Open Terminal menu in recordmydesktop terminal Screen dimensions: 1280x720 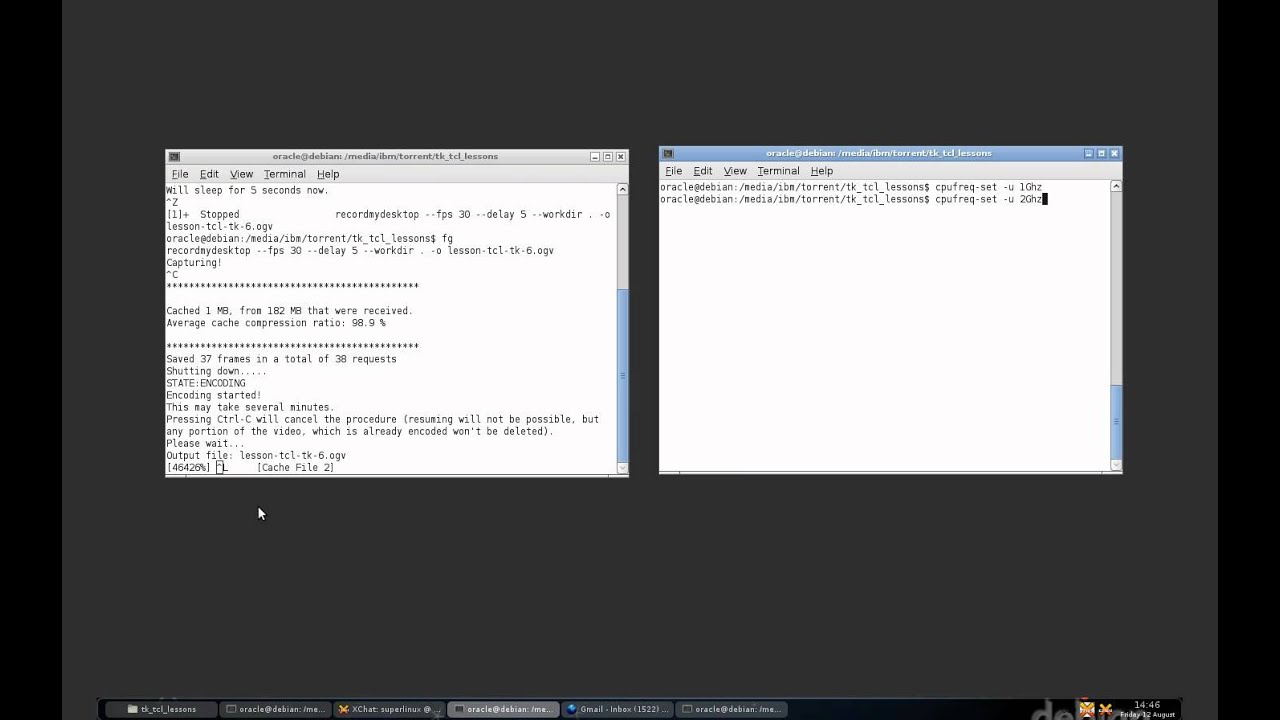point(284,174)
